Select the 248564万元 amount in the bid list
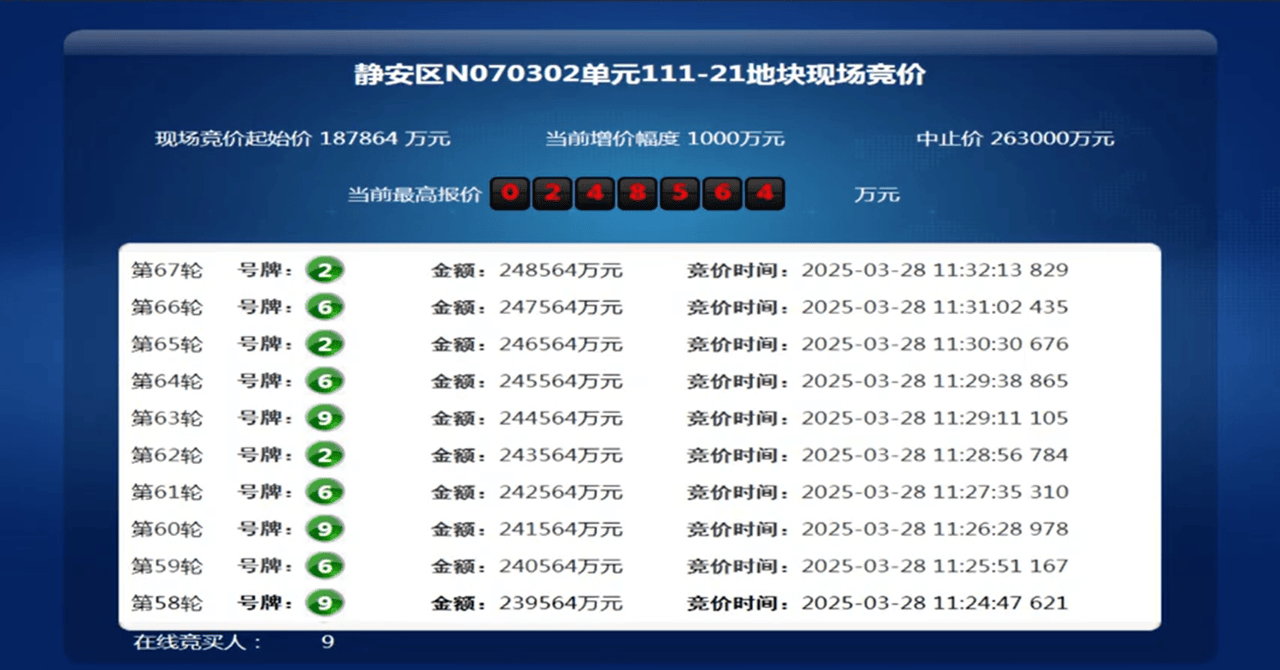This screenshot has height=670, width=1280. point(560,270)
